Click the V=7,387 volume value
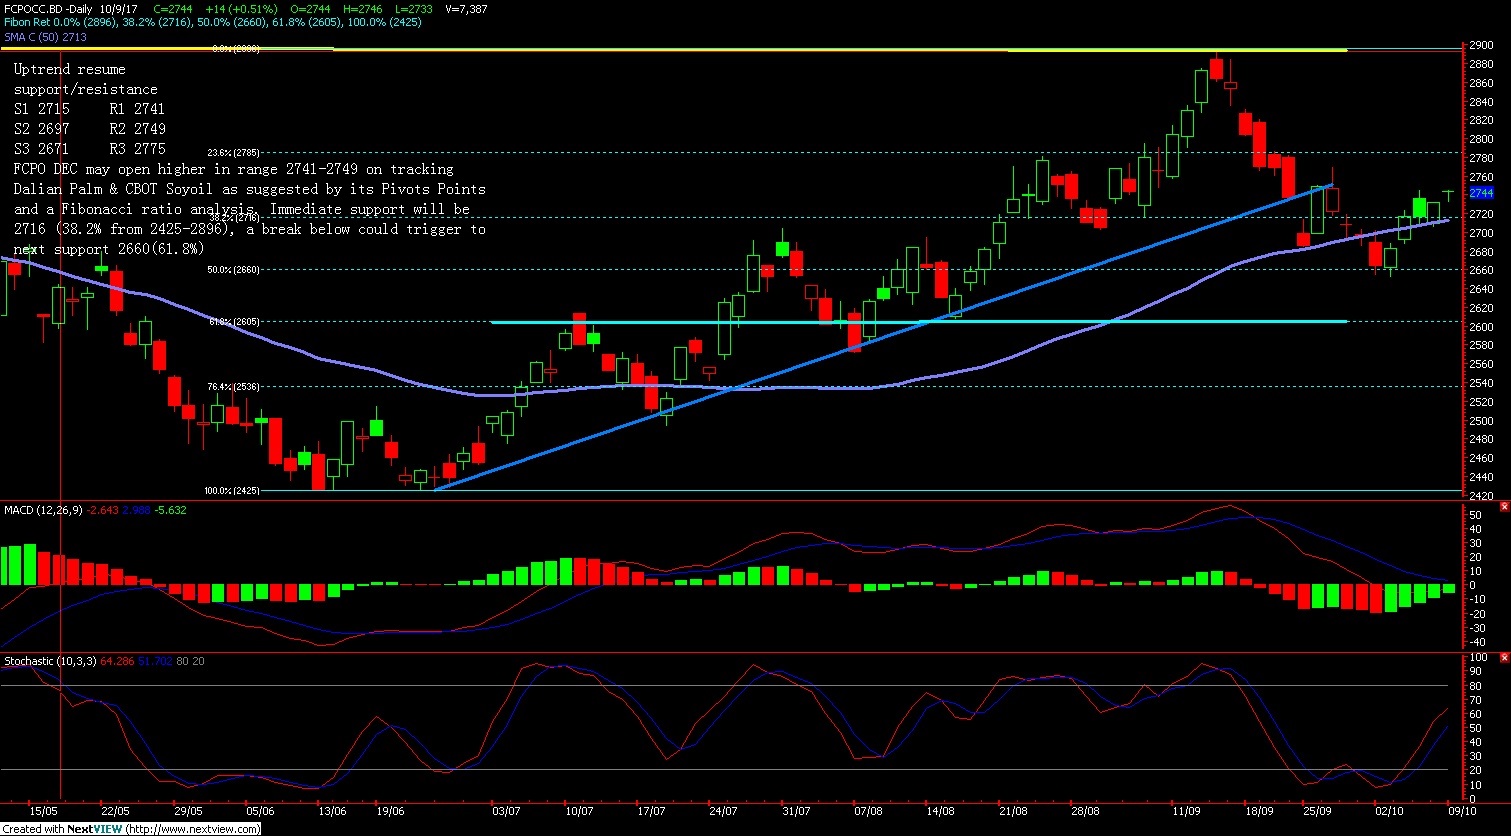Viewport: 1511px width, 836px height. coord(465,8)
